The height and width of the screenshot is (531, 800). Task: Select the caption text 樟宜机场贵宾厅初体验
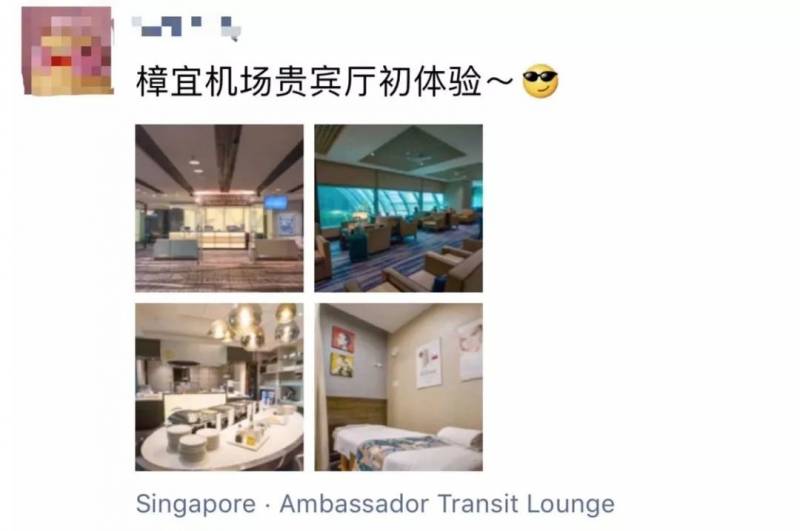309,82
